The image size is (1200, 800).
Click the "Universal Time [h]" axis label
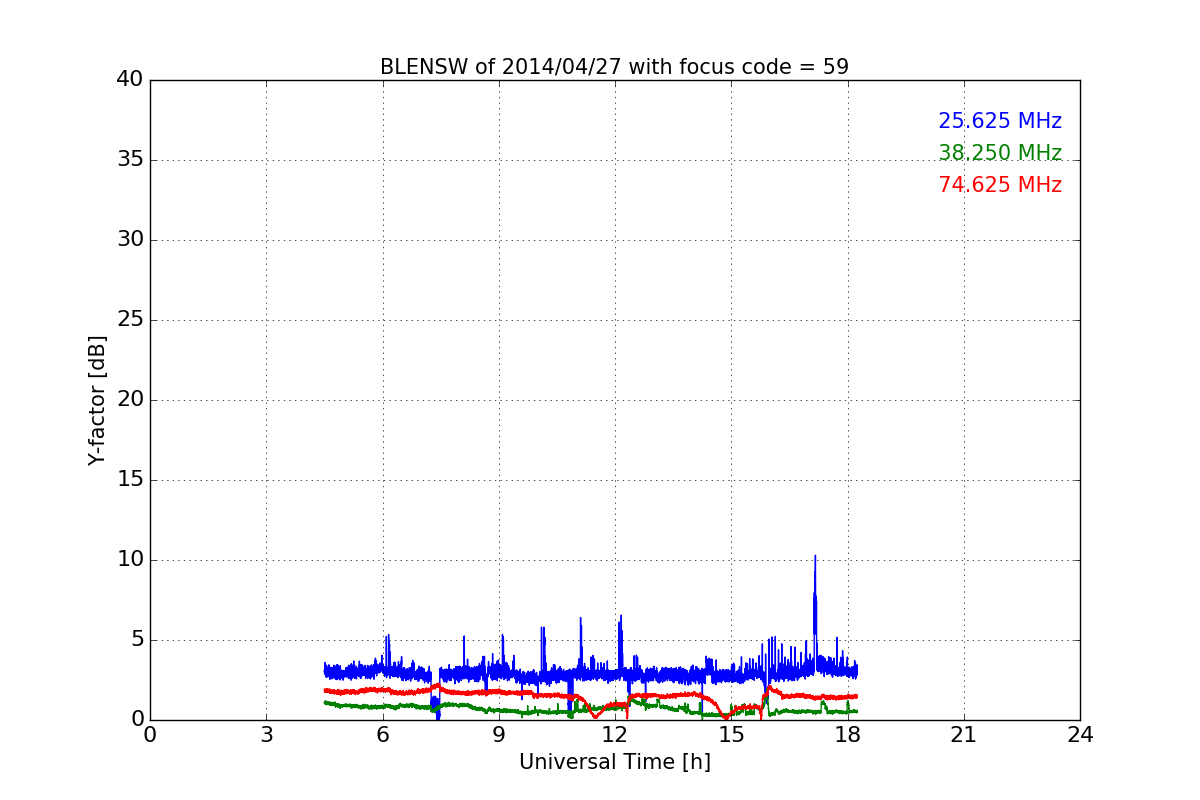tap(614, 762)
